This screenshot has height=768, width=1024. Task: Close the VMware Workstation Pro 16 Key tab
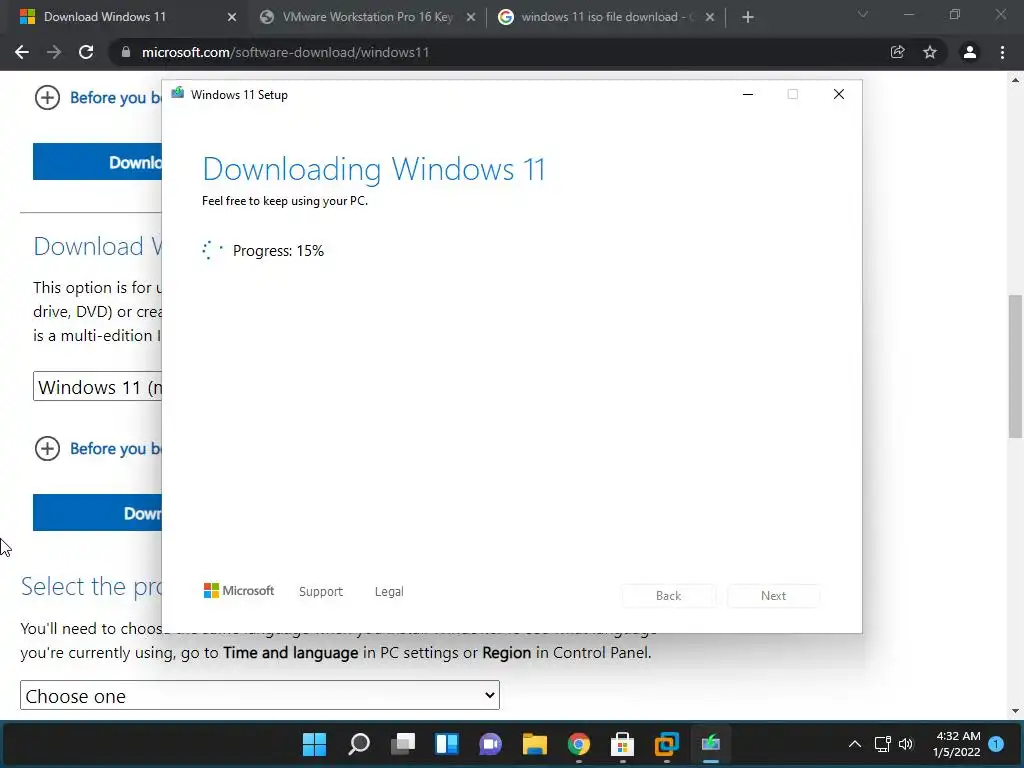point(471,17)
